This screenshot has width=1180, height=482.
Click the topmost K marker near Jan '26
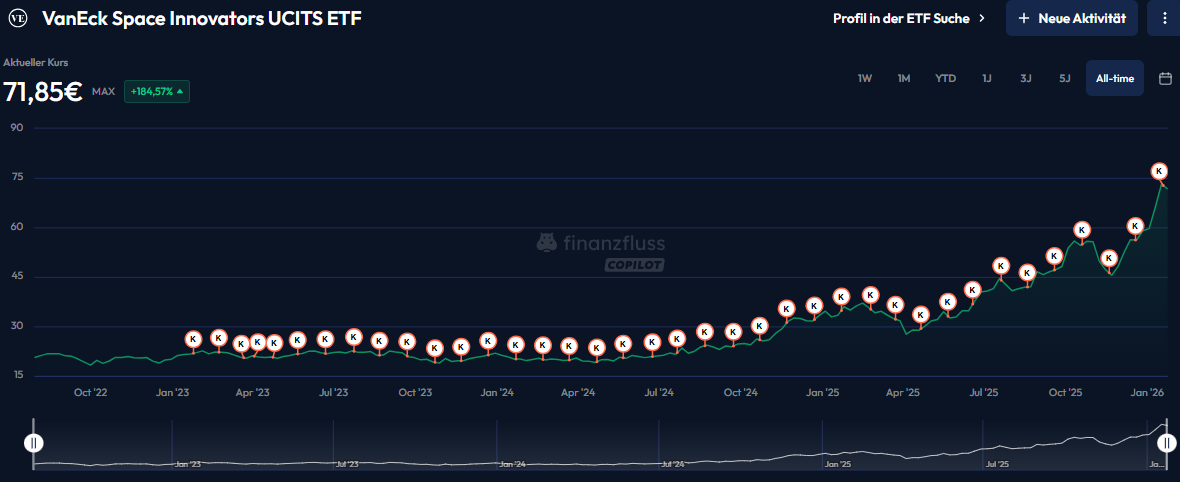(x=1159, y=171)
